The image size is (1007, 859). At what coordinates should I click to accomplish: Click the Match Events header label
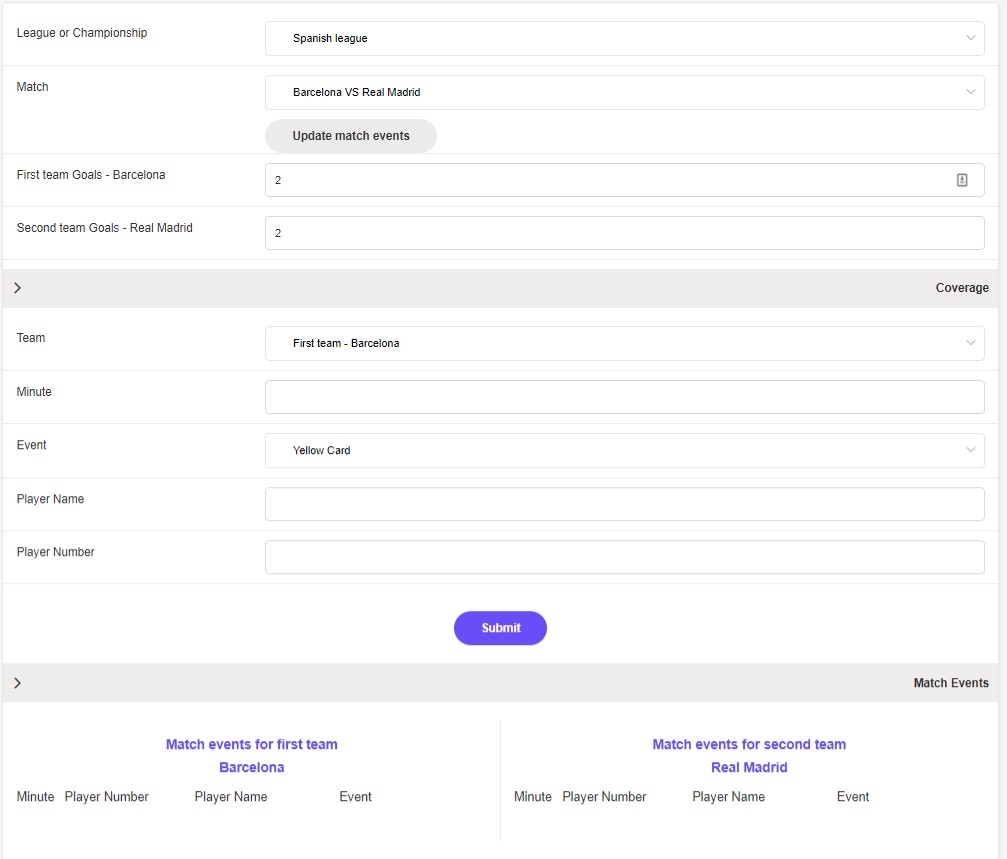point(950,683)
